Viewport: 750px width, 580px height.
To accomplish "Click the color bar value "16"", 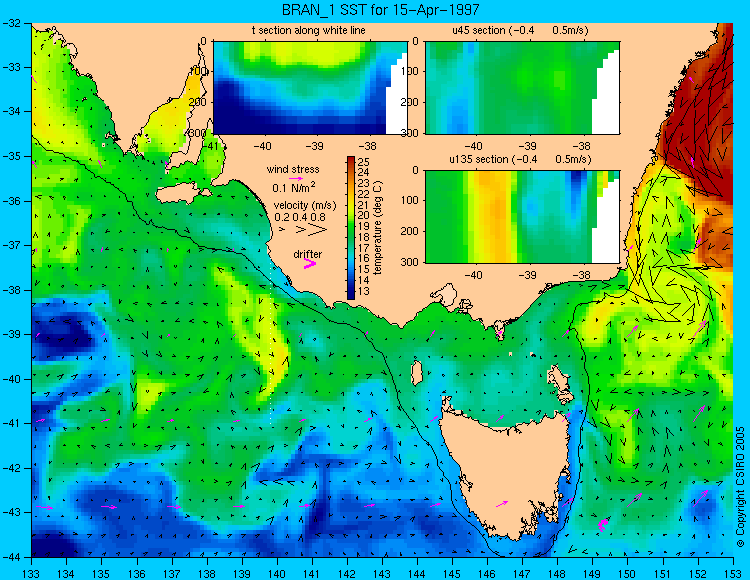I will (364, 259).
